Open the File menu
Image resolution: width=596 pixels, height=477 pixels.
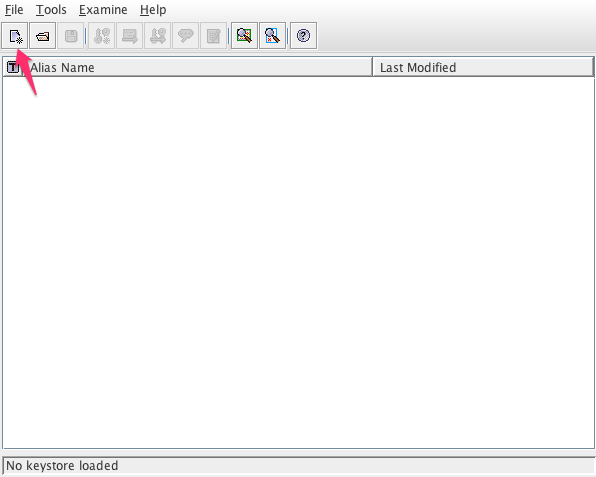[14, 10]
